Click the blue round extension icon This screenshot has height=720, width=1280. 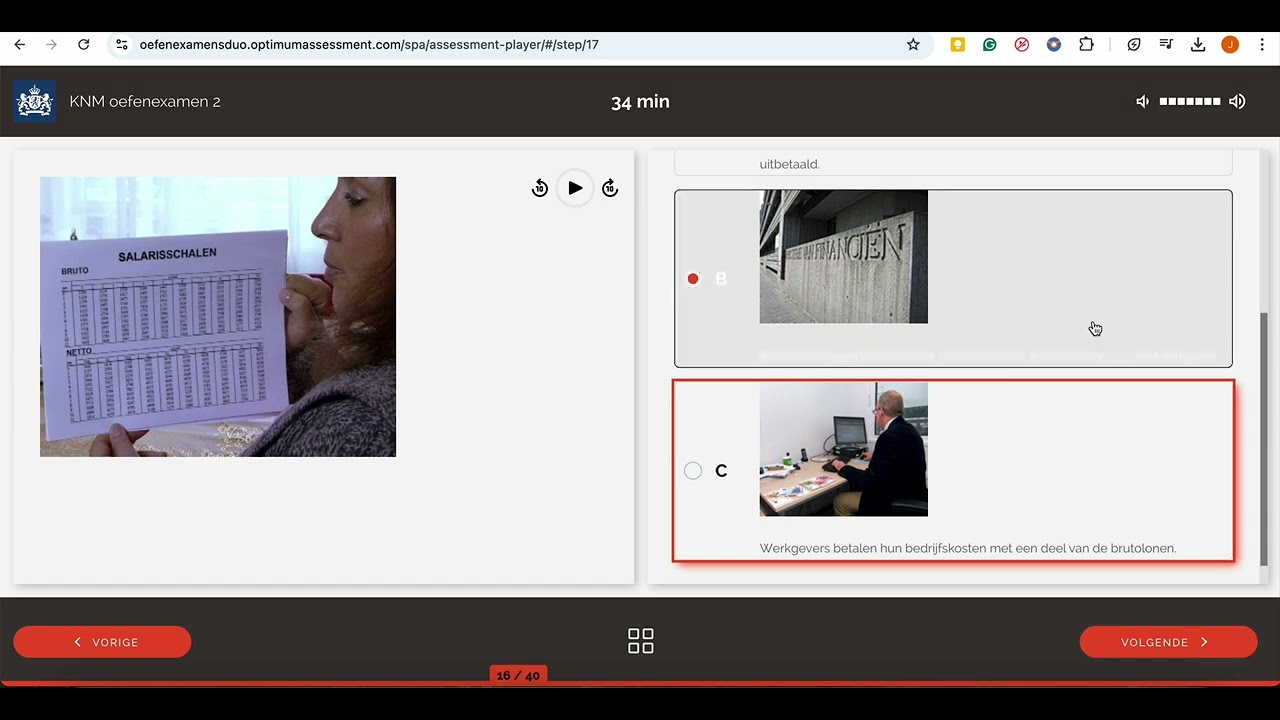[x=1054, y=44]
